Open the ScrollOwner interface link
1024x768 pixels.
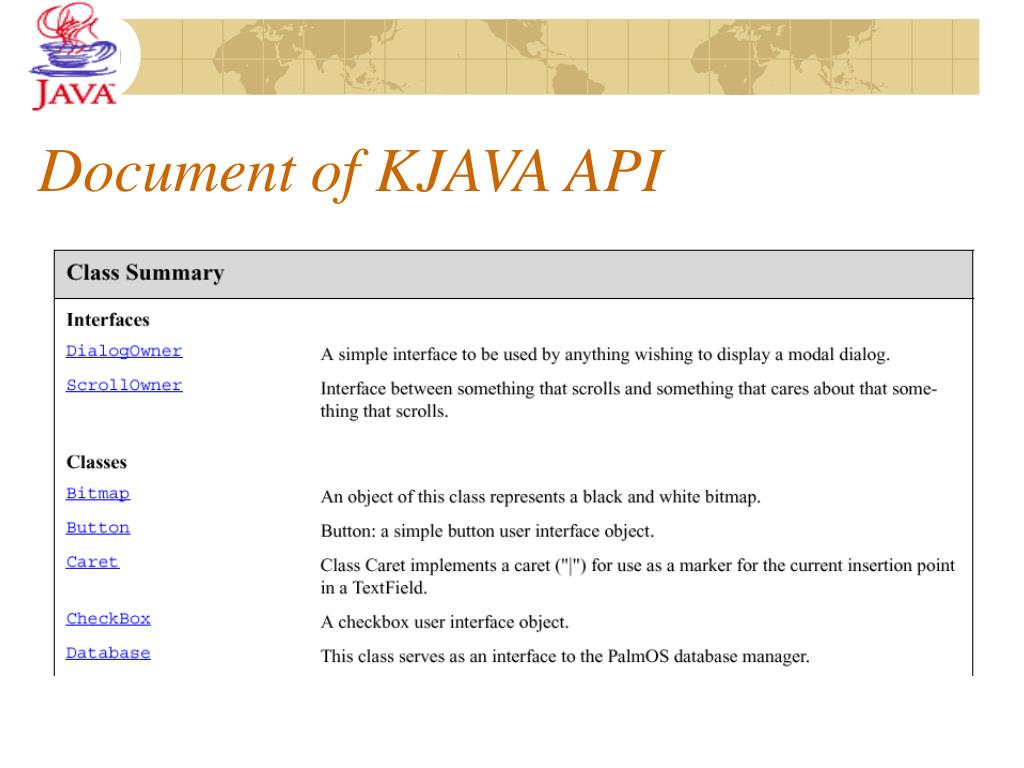[124, 385]
